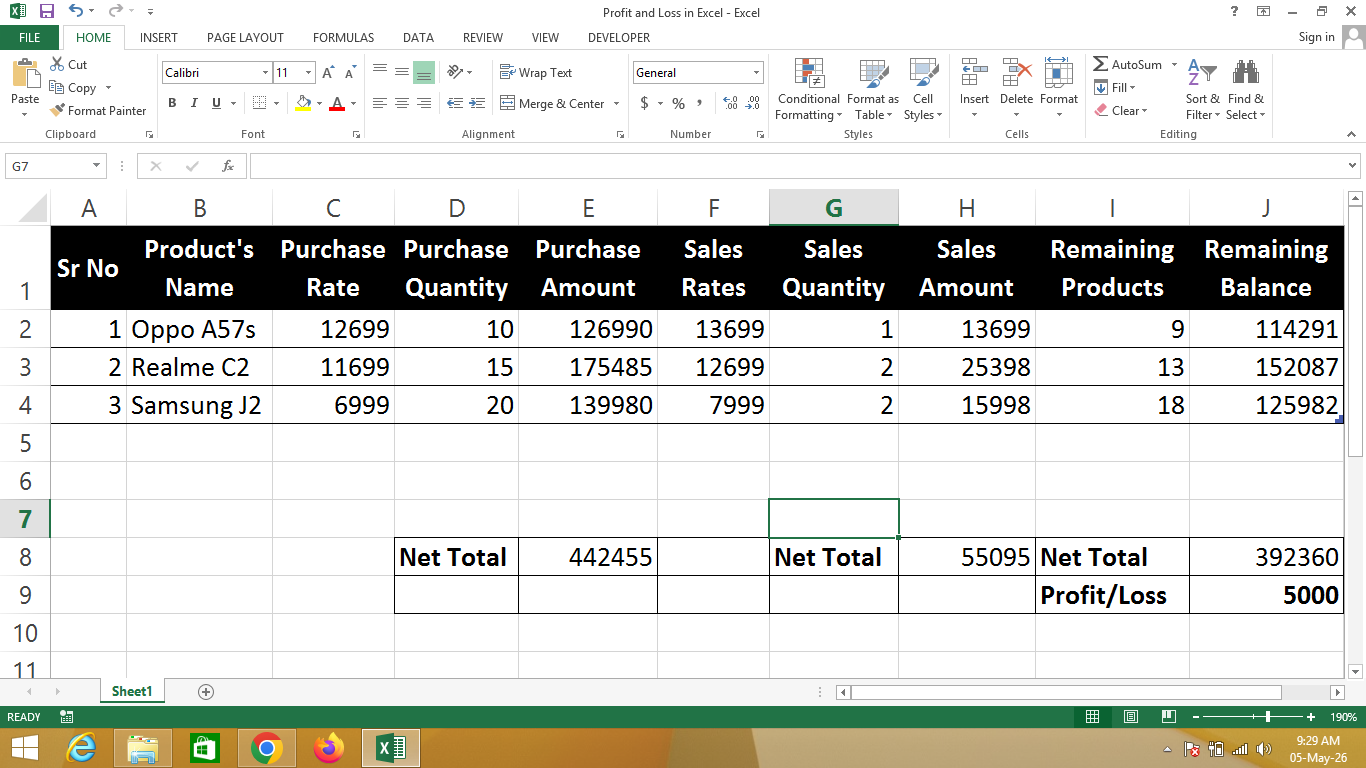
Task: Switch to the INSERT tab
Action: click(159, 37)
